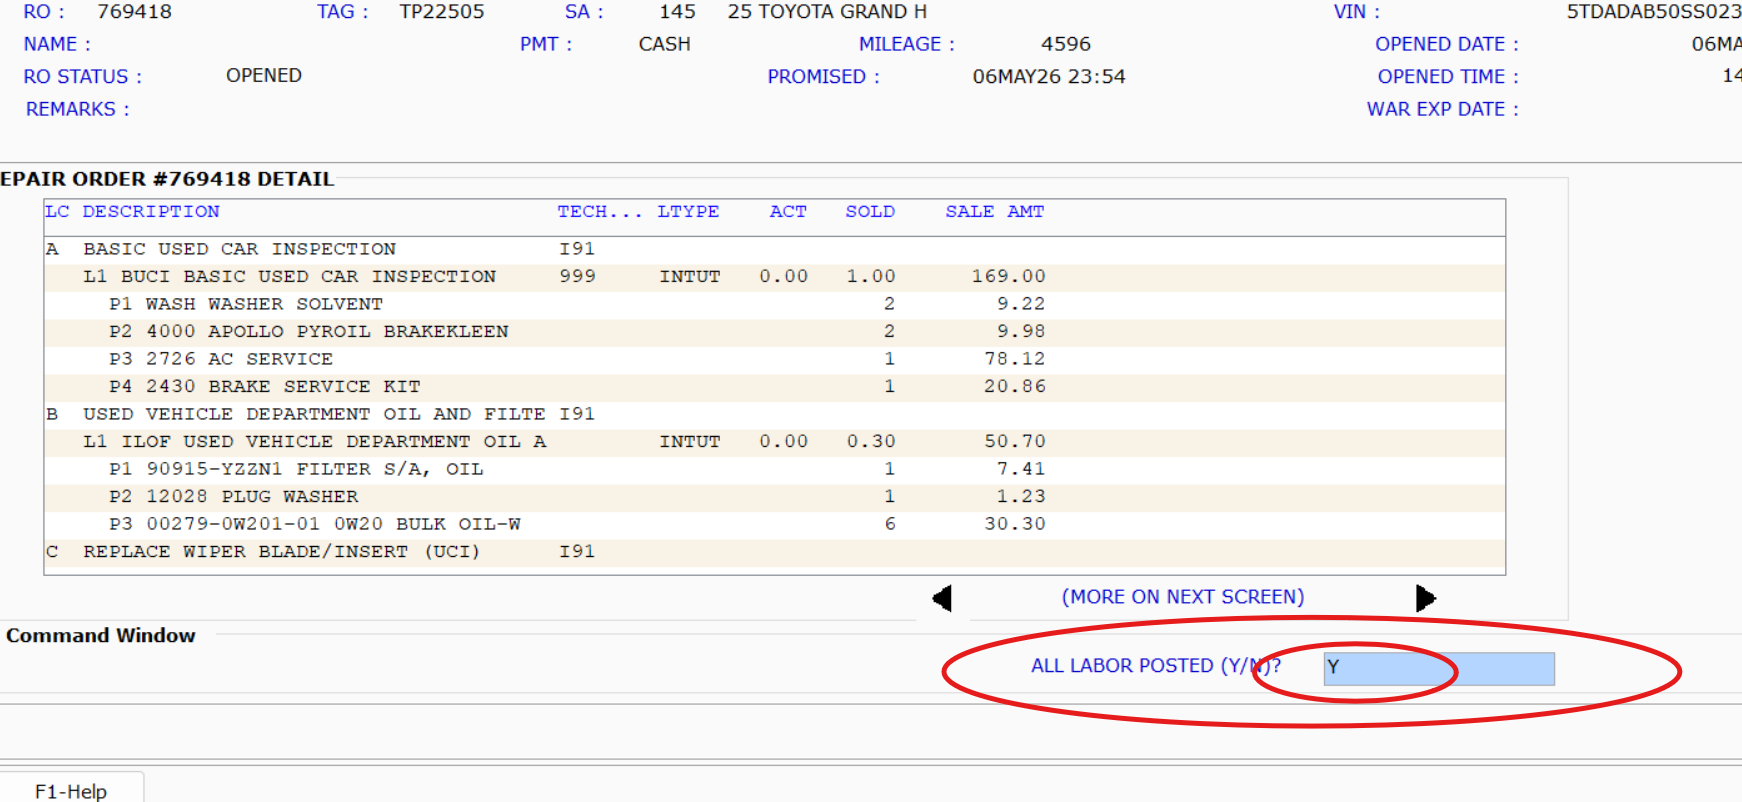Screen dimensions: 1742x802
Task: Open the F1-Help tab
Action: [71, 790]
